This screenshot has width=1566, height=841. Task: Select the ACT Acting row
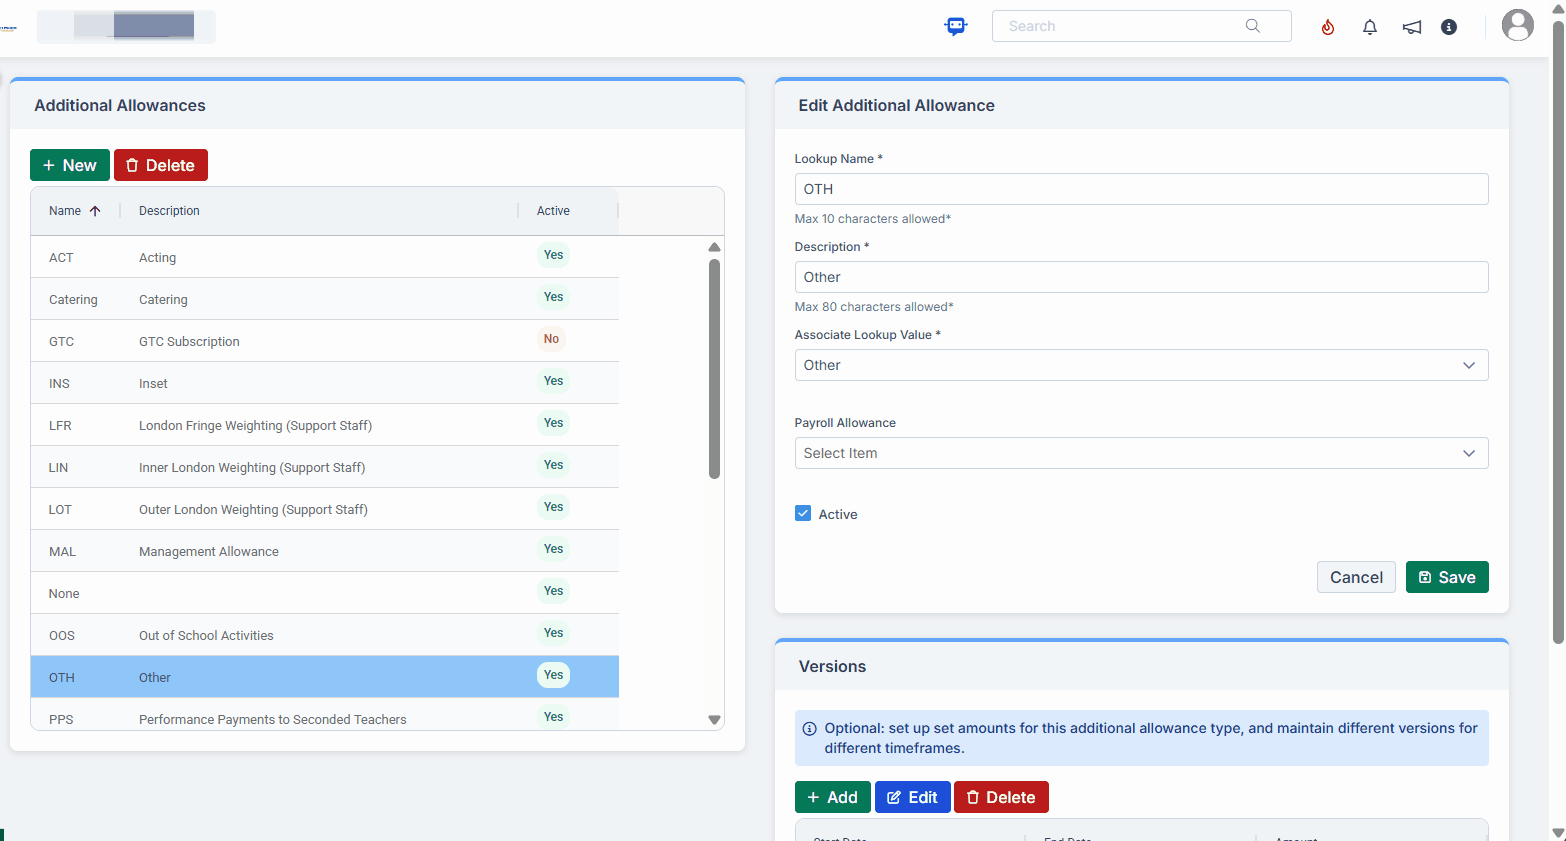click(x=325, y=257)
